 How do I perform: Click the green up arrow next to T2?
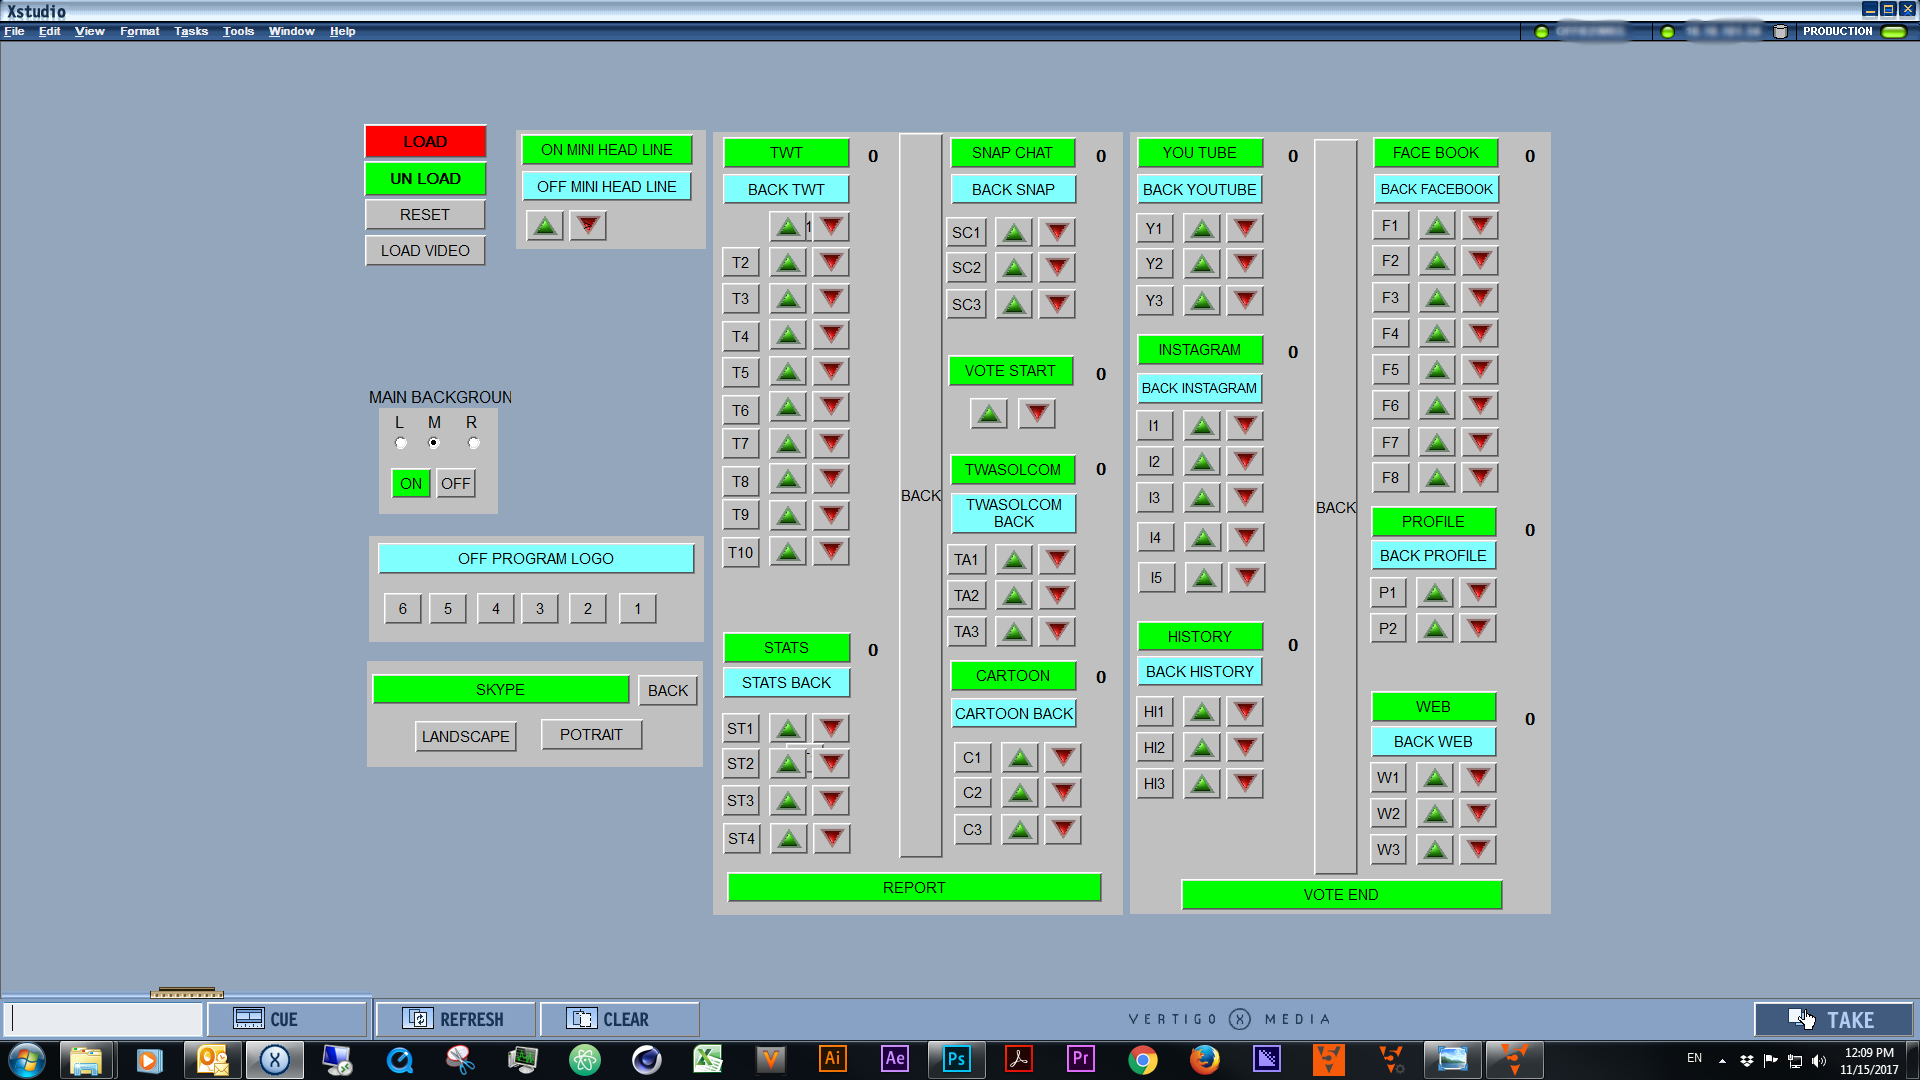pos(788,263)
